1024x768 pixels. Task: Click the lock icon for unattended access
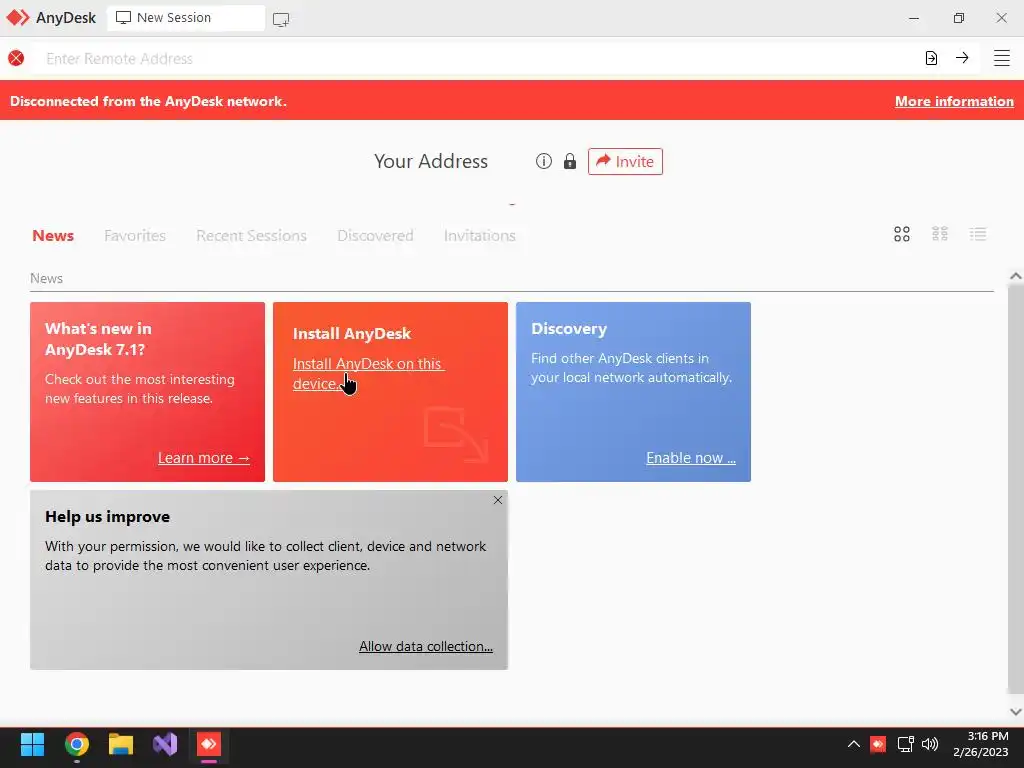click(x=569, y=161)
